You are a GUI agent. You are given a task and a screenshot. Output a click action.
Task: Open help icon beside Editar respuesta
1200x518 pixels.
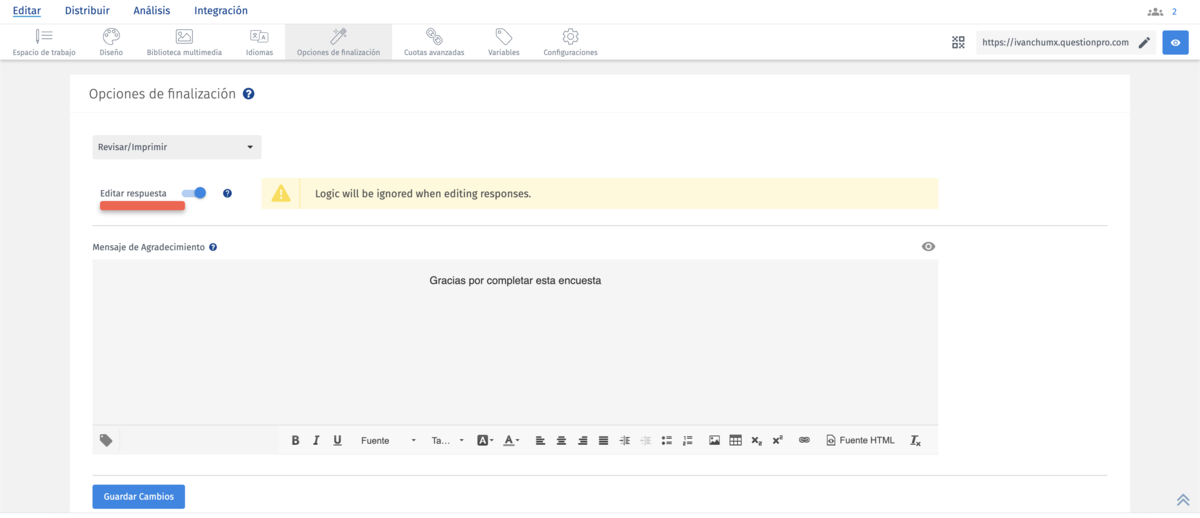pyautogui.click(x=227, y=193)
